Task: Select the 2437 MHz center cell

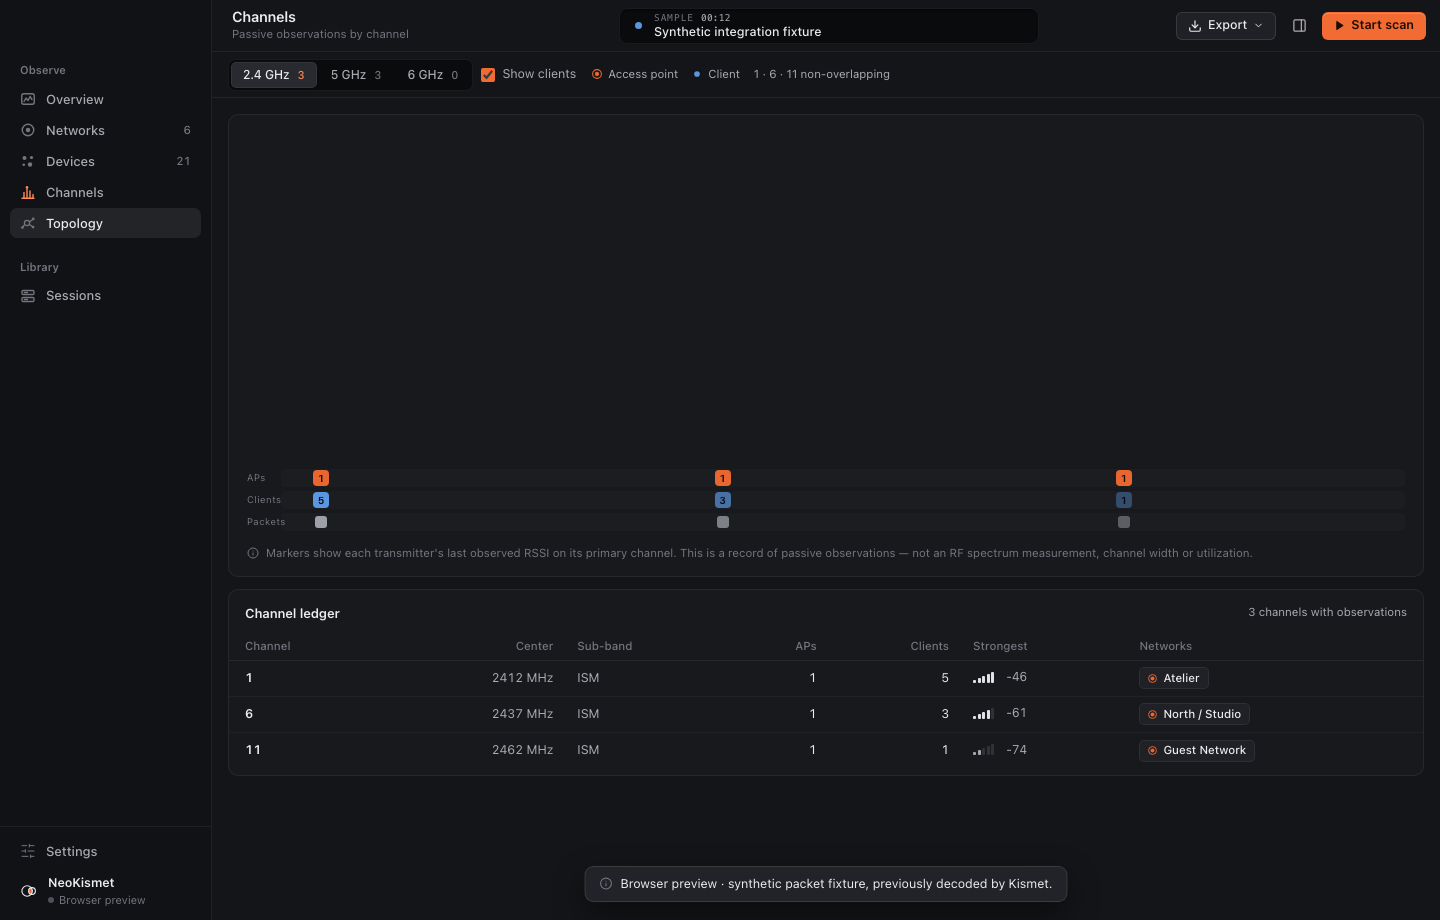Action: [522, 714]
